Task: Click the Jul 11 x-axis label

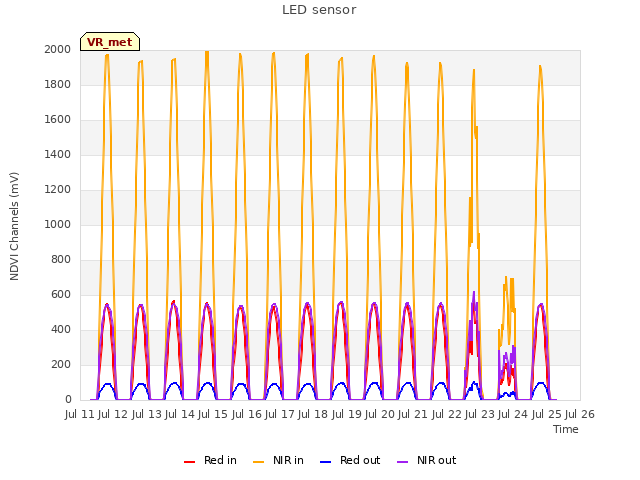Action: click(x=80, y=414)
